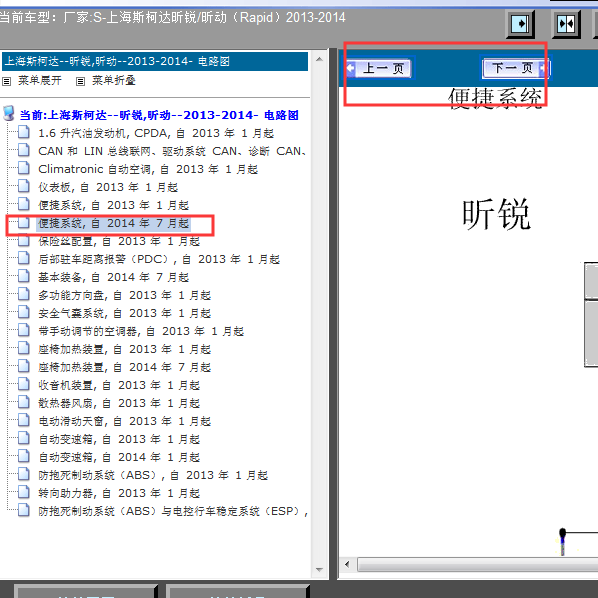Viewport: 598px width, 598px height.
Task: Open 防抱死制动系统（ABS）与电控行车稳定系统（ESP）entry
Action: tap(172, 511)
